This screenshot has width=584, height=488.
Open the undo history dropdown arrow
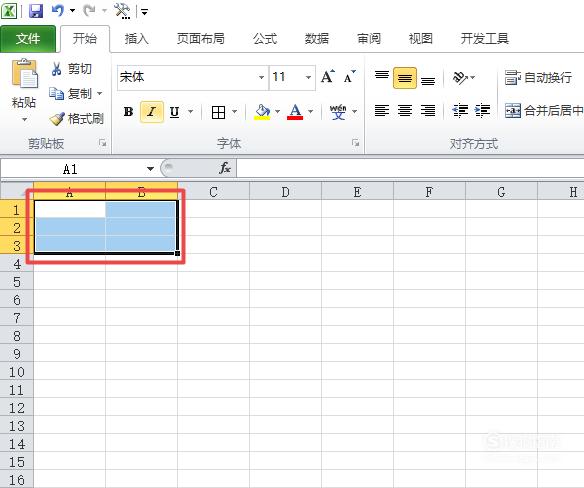tap(72, 11)
